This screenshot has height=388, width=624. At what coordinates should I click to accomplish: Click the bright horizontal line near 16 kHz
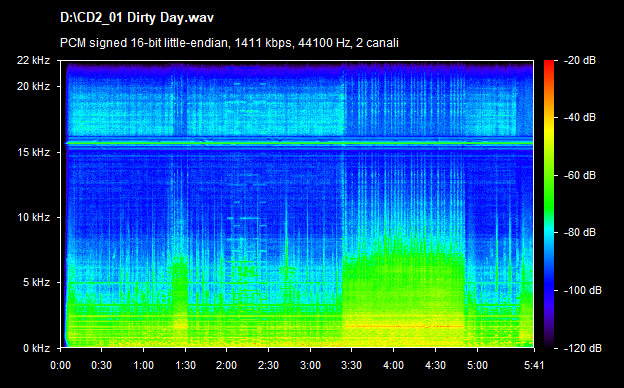coord(299,142)
